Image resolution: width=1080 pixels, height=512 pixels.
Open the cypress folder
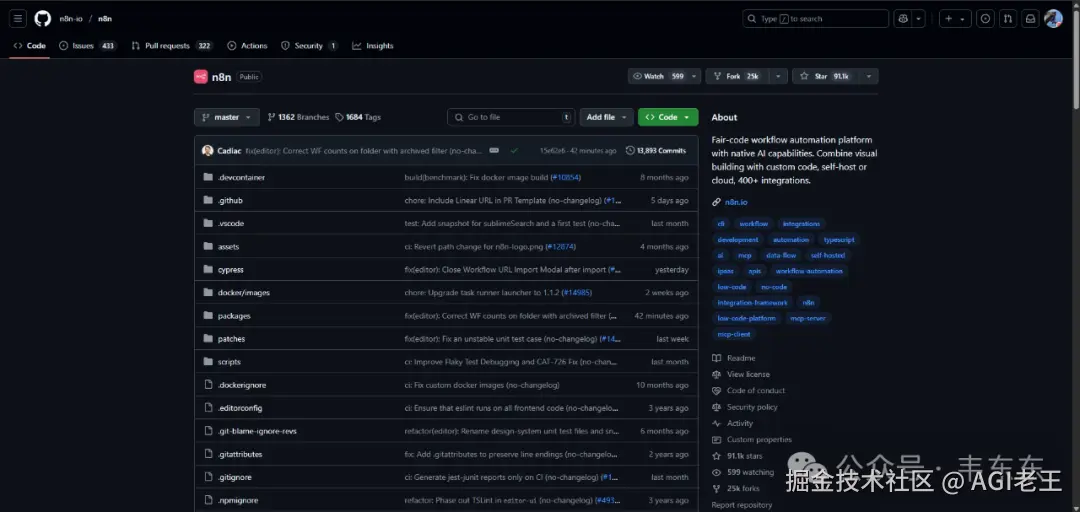click(231, 269)
